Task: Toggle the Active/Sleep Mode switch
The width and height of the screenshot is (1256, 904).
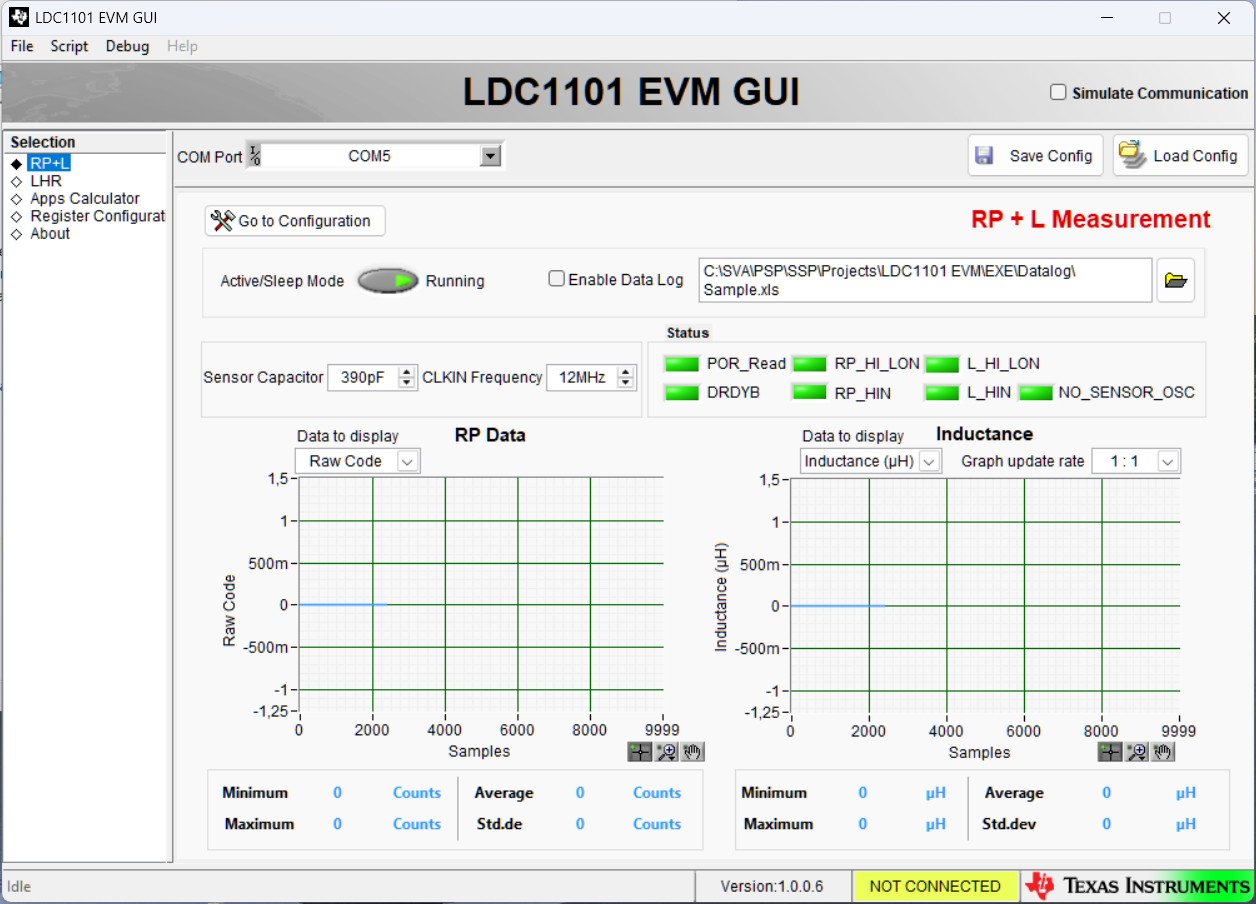Action: click(x=388, y=281)
